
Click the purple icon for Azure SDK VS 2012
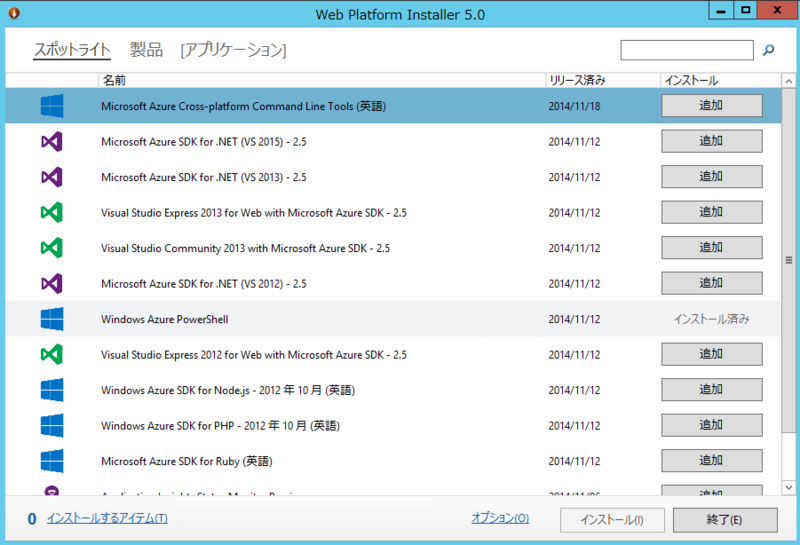coord(52,283)
